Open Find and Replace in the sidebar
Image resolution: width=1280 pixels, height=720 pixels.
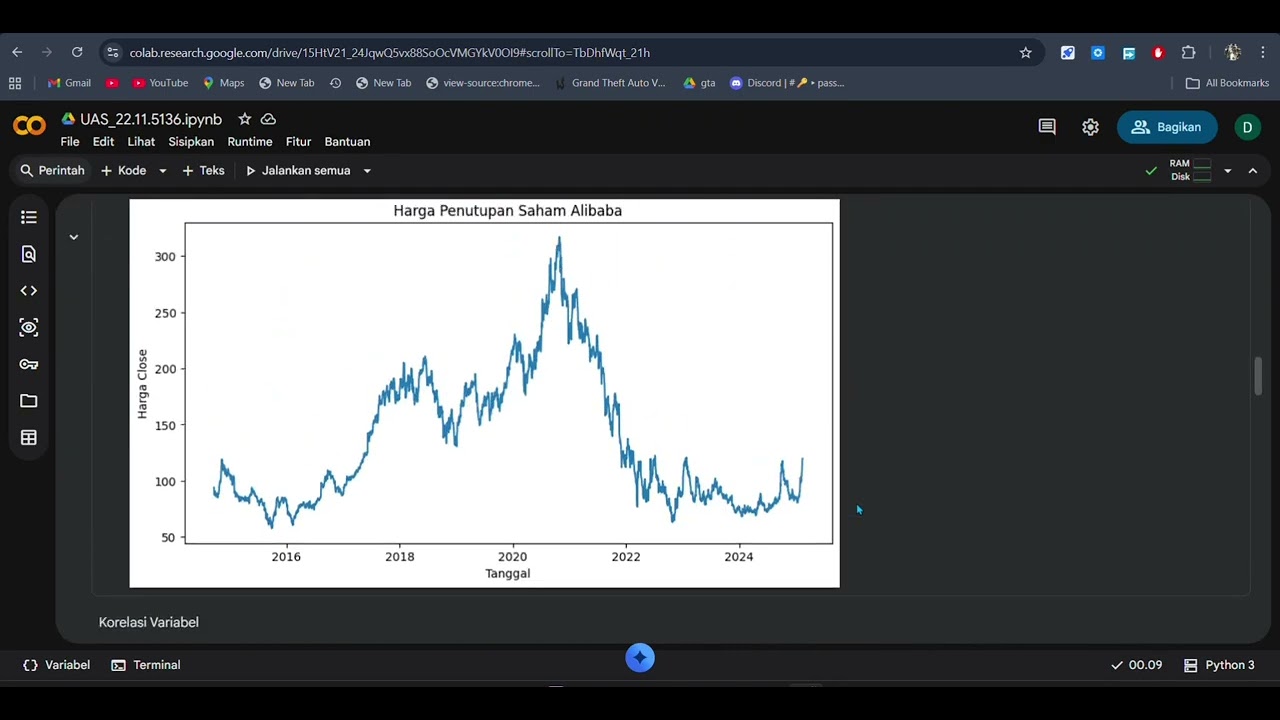click(29, 254)
